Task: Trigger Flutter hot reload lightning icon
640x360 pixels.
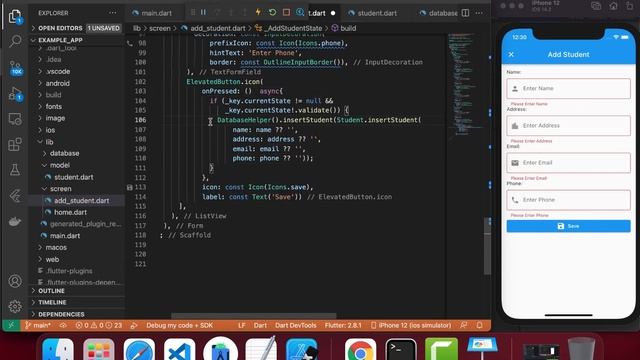Action: [258, 13]
